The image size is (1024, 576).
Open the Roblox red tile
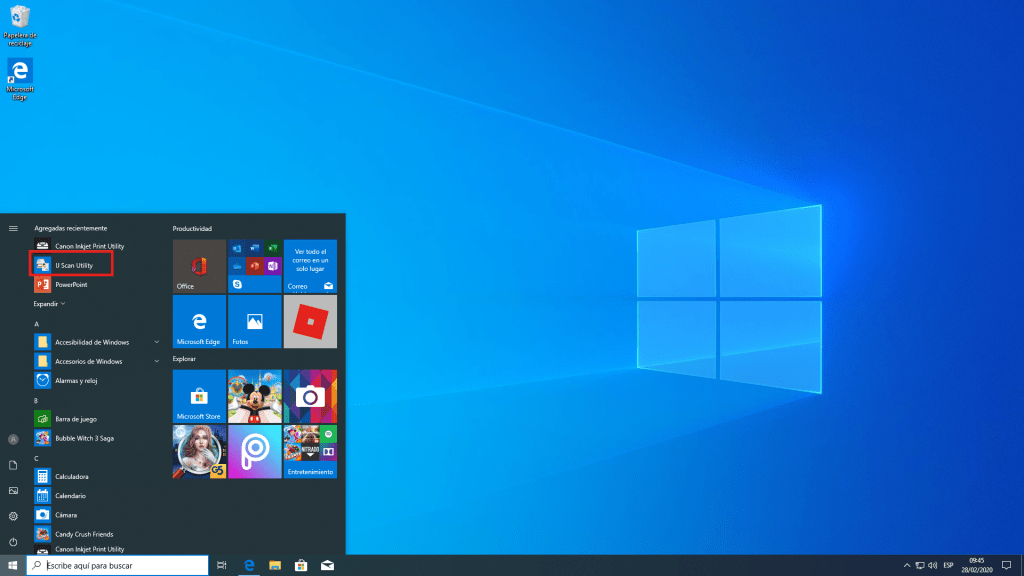310,321
